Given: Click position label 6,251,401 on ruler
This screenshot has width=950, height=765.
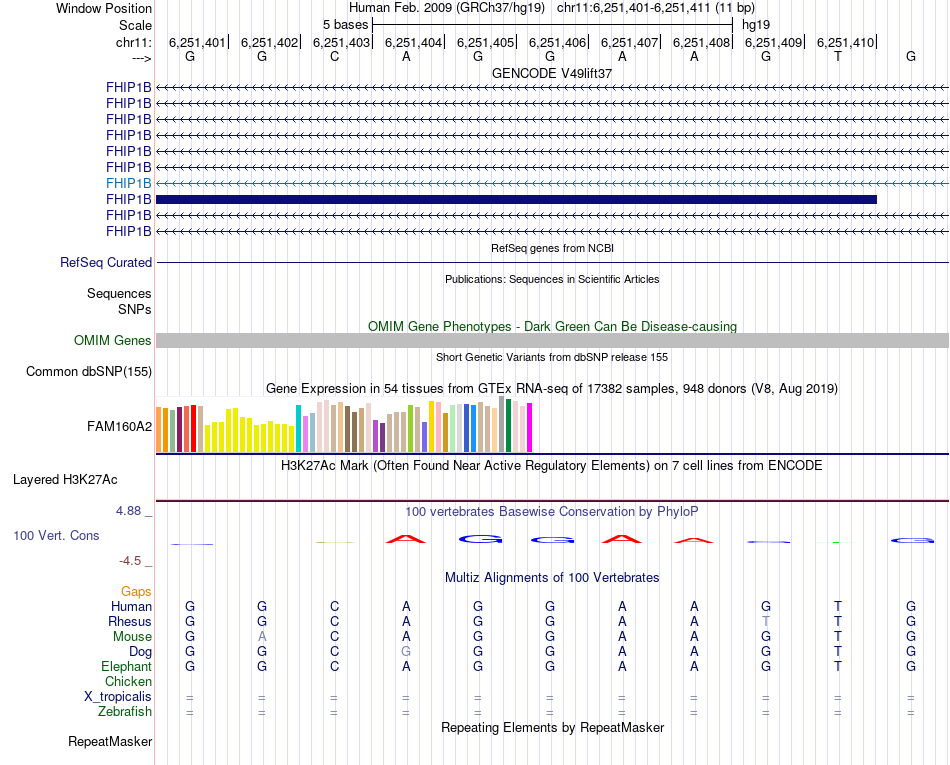Looking at the screenshot, I should click(x=197, y=42).
